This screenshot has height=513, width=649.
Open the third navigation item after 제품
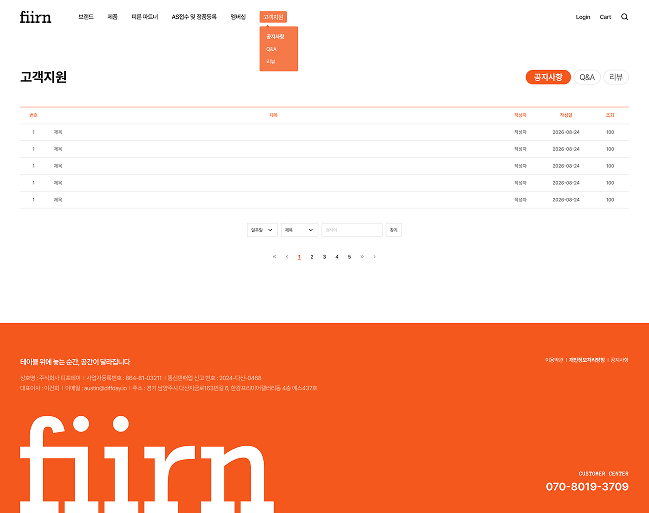pyautogui.click(x=145, y=17)
